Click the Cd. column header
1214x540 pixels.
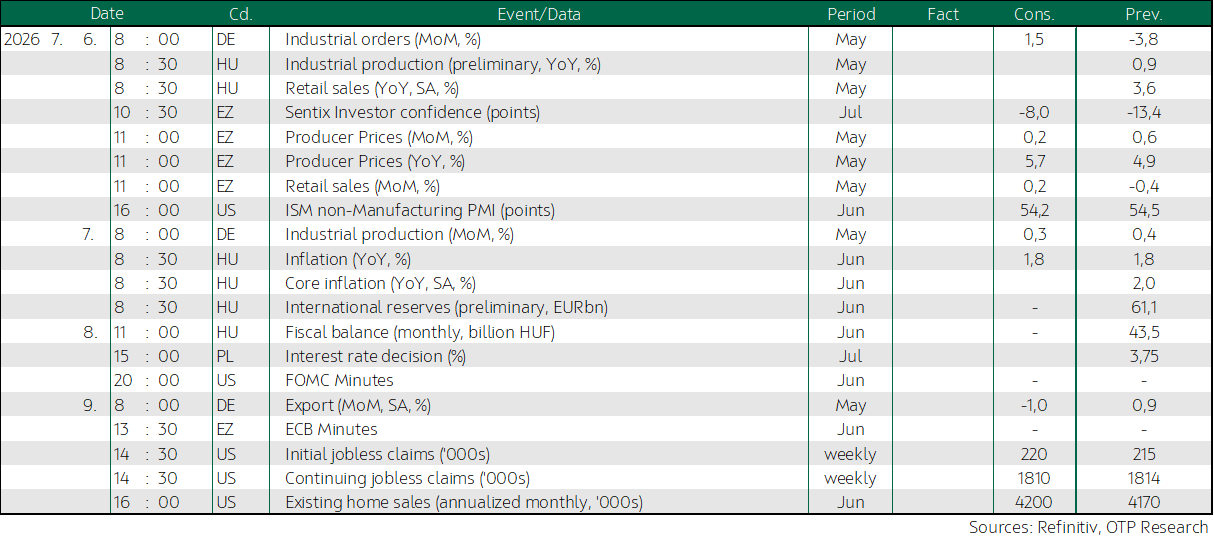pos(240,14)
